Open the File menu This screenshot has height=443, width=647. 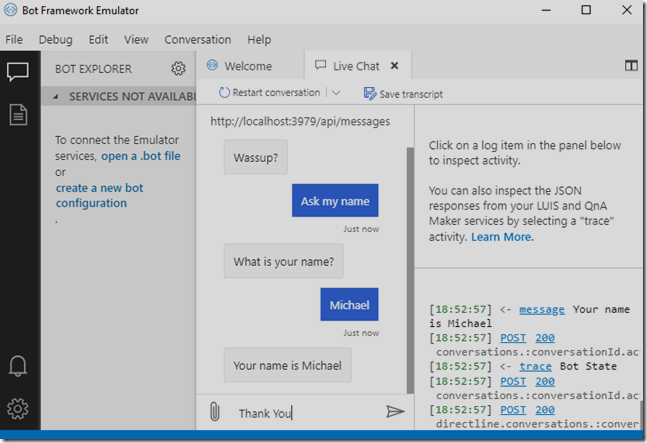coord(14,40)
